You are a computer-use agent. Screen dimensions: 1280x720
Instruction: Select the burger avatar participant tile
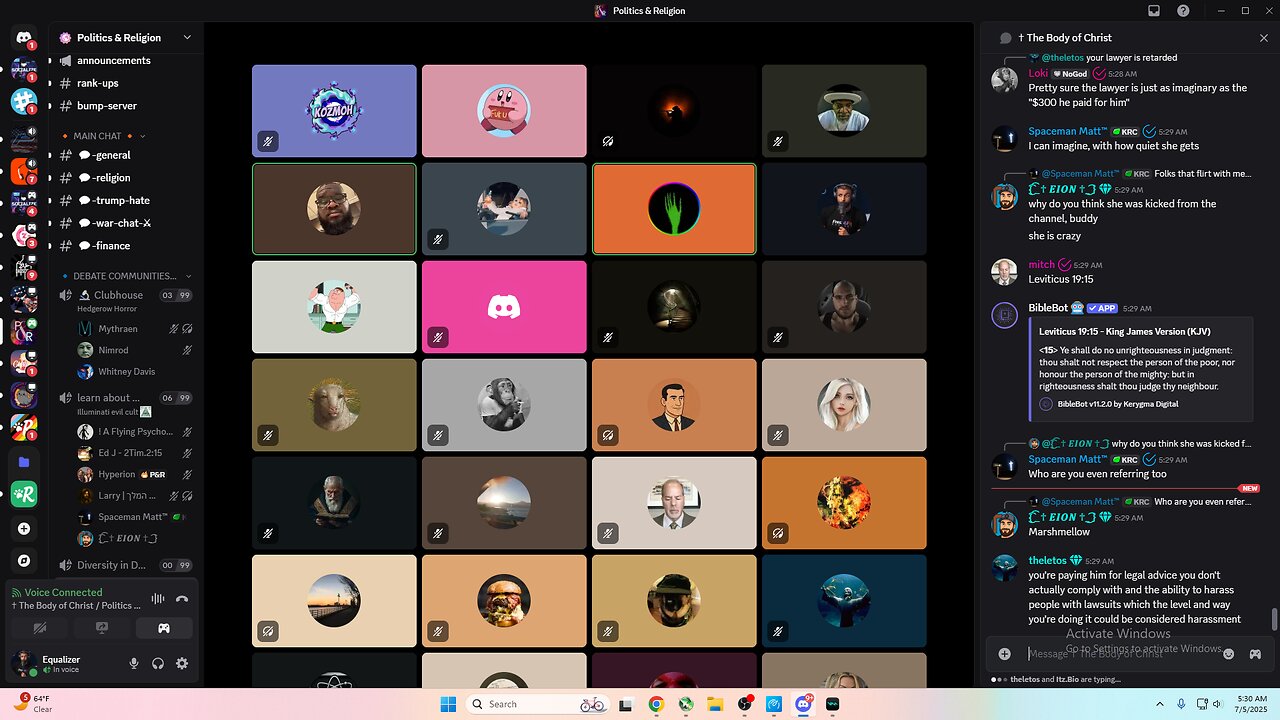click(x=504, y=601)
